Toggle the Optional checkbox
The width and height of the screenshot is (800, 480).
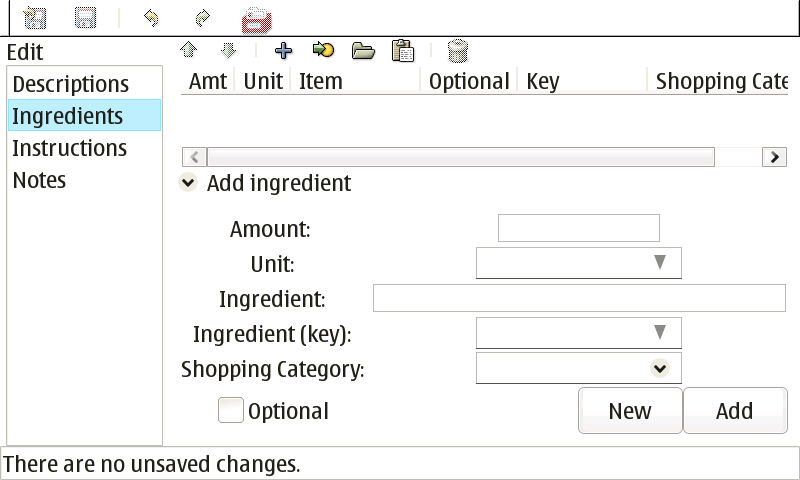click(x=231, y=411)
